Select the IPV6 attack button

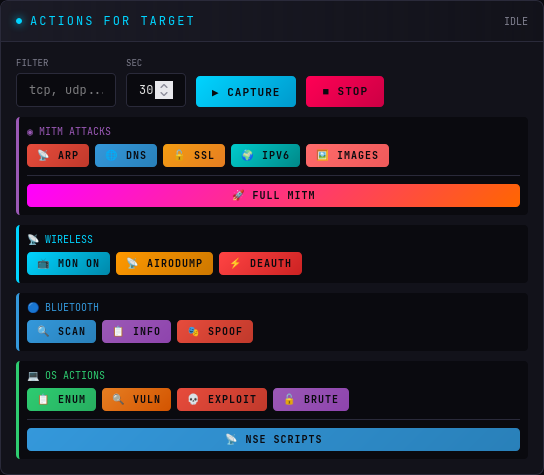pyautogui.click(x=265, y=155)
